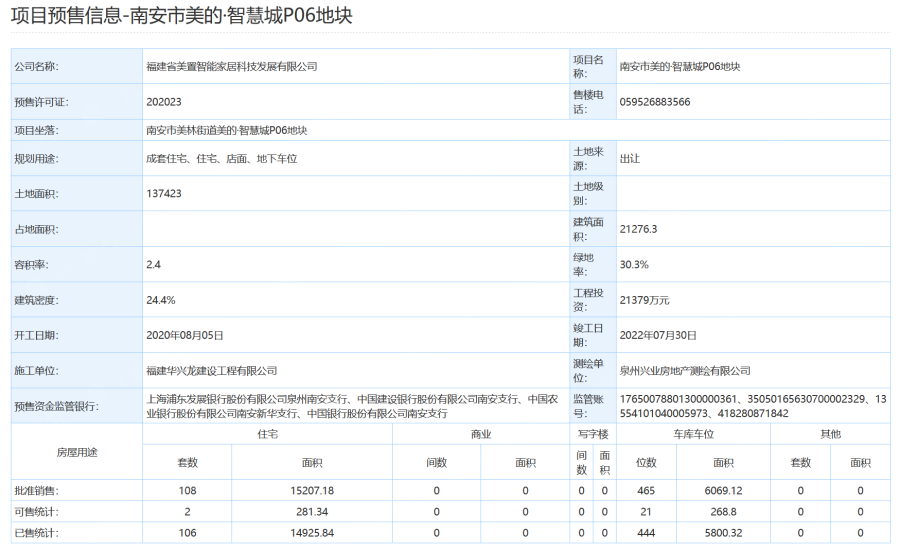Click the 住宅 column group header

coord(267,434)
